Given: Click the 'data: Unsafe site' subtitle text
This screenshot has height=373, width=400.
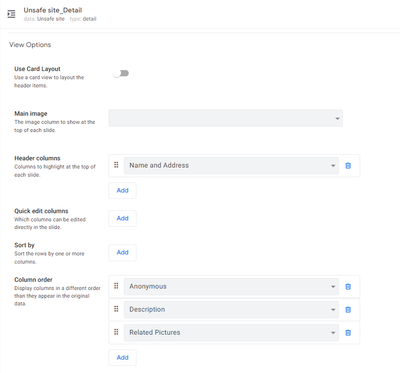Looking at the screenshot, I should pyautogui.click(x=44, y=19).
